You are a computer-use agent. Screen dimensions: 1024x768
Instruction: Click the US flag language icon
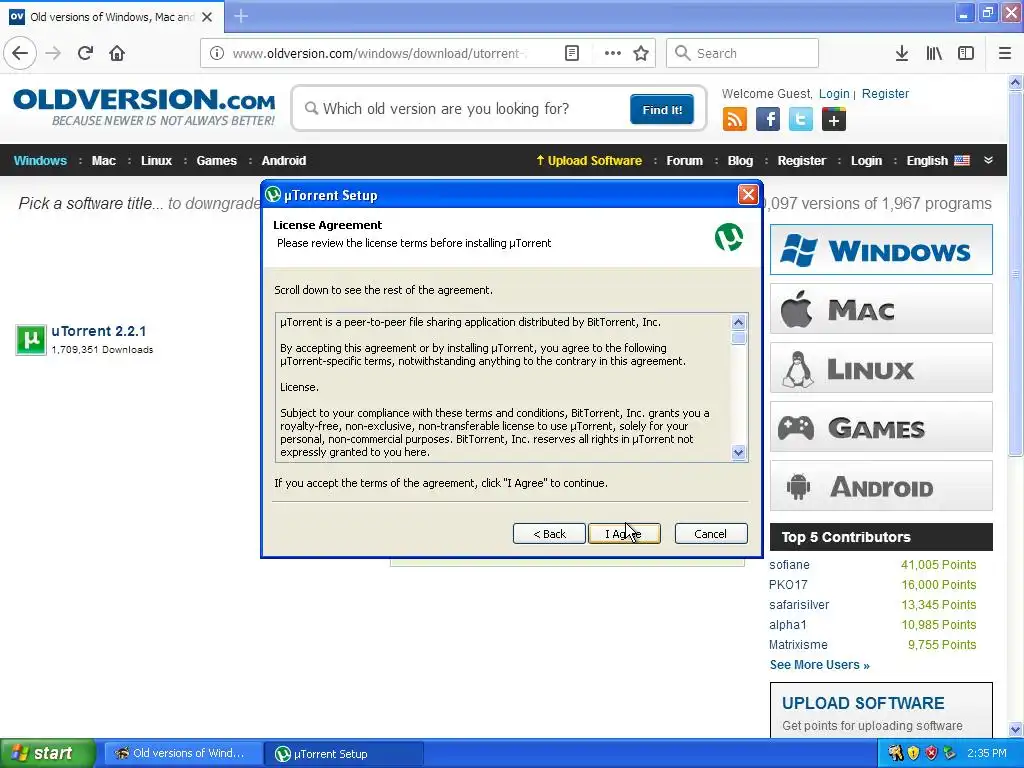(x=962, y=161)
